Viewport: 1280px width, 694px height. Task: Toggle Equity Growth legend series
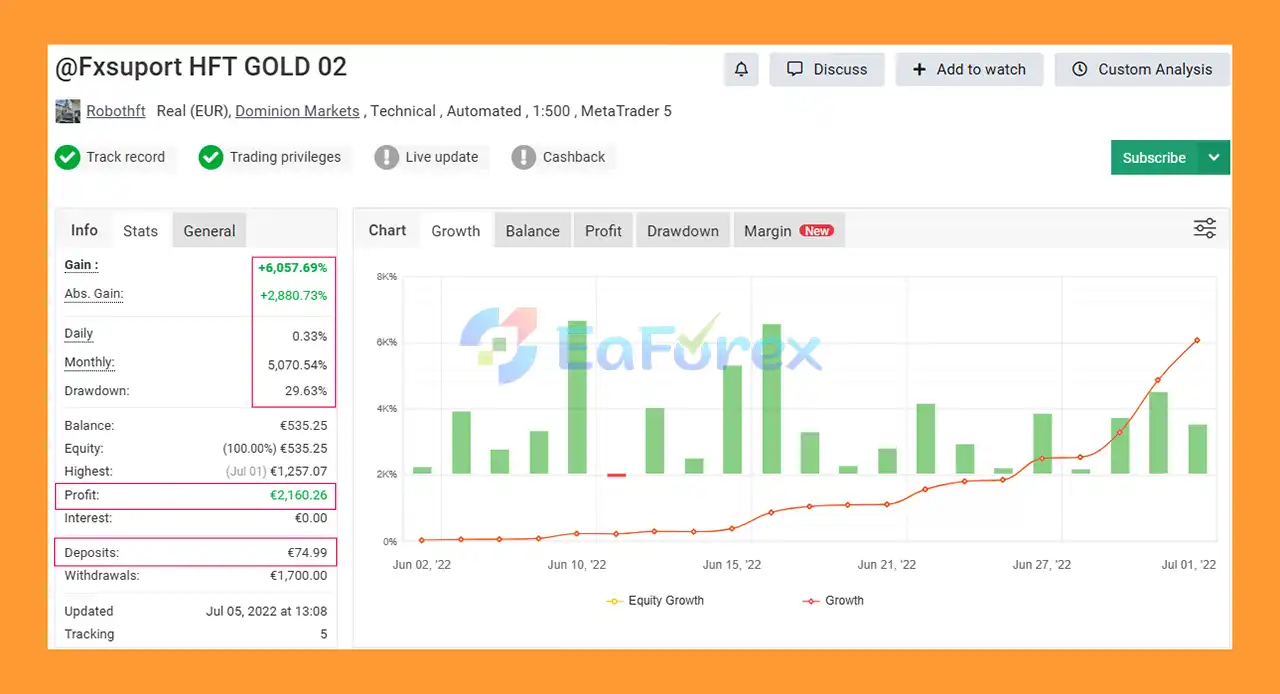pos(656,601)
